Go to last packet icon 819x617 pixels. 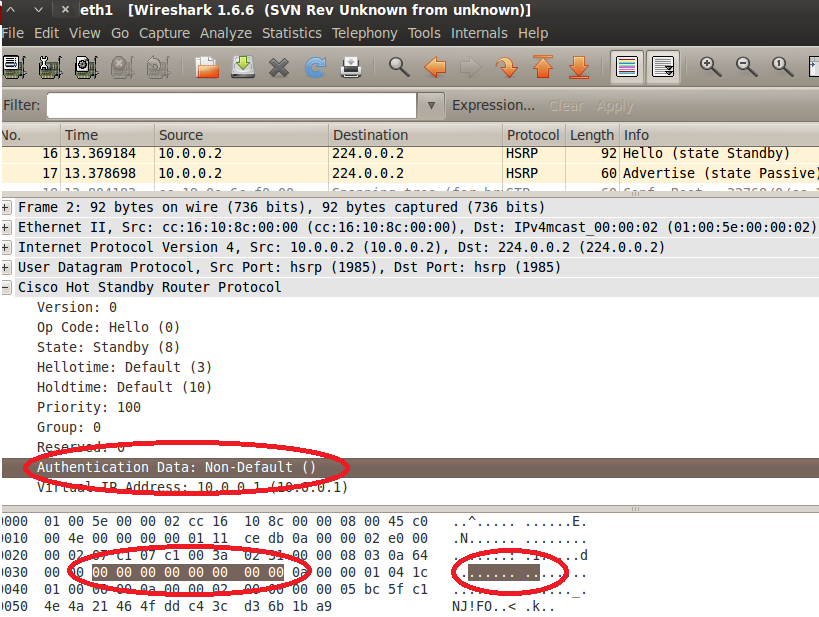pos(579,67)
